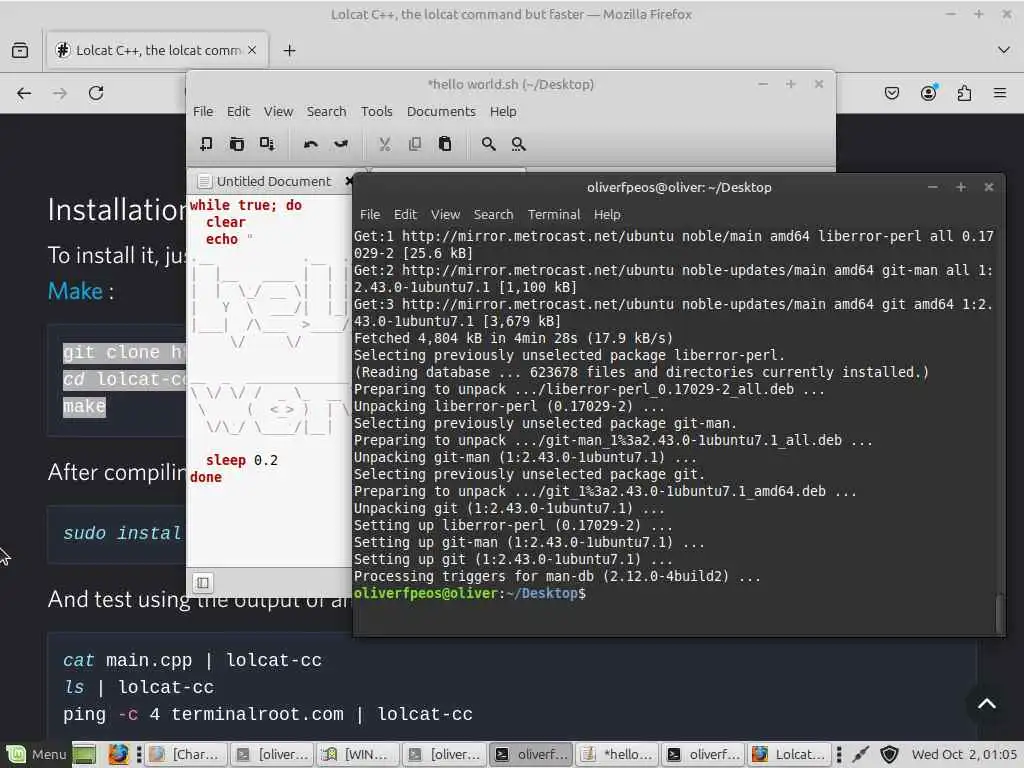Open the File menu in the terminal window

point(370,214)
